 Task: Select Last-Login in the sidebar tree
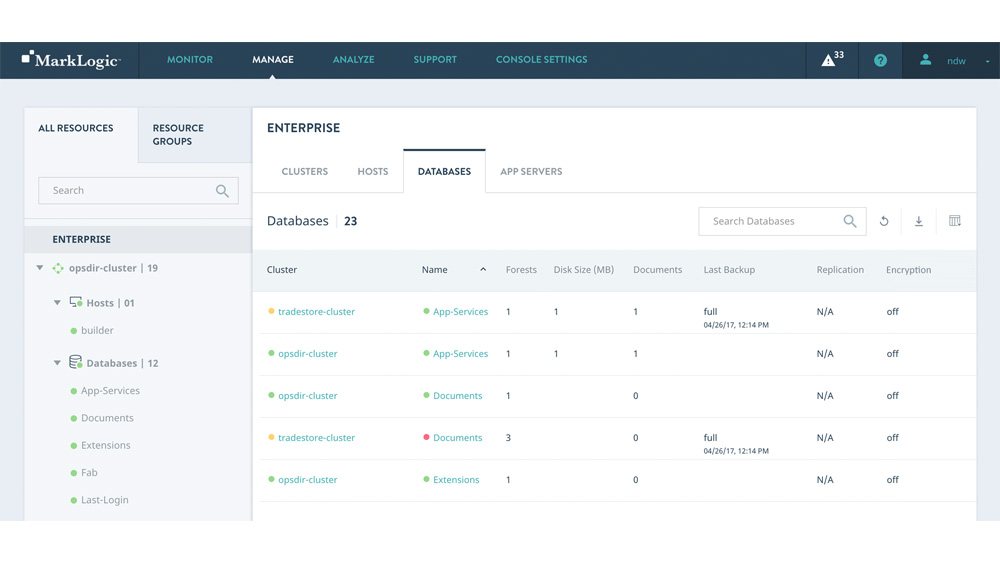click(x=105, y=500)
